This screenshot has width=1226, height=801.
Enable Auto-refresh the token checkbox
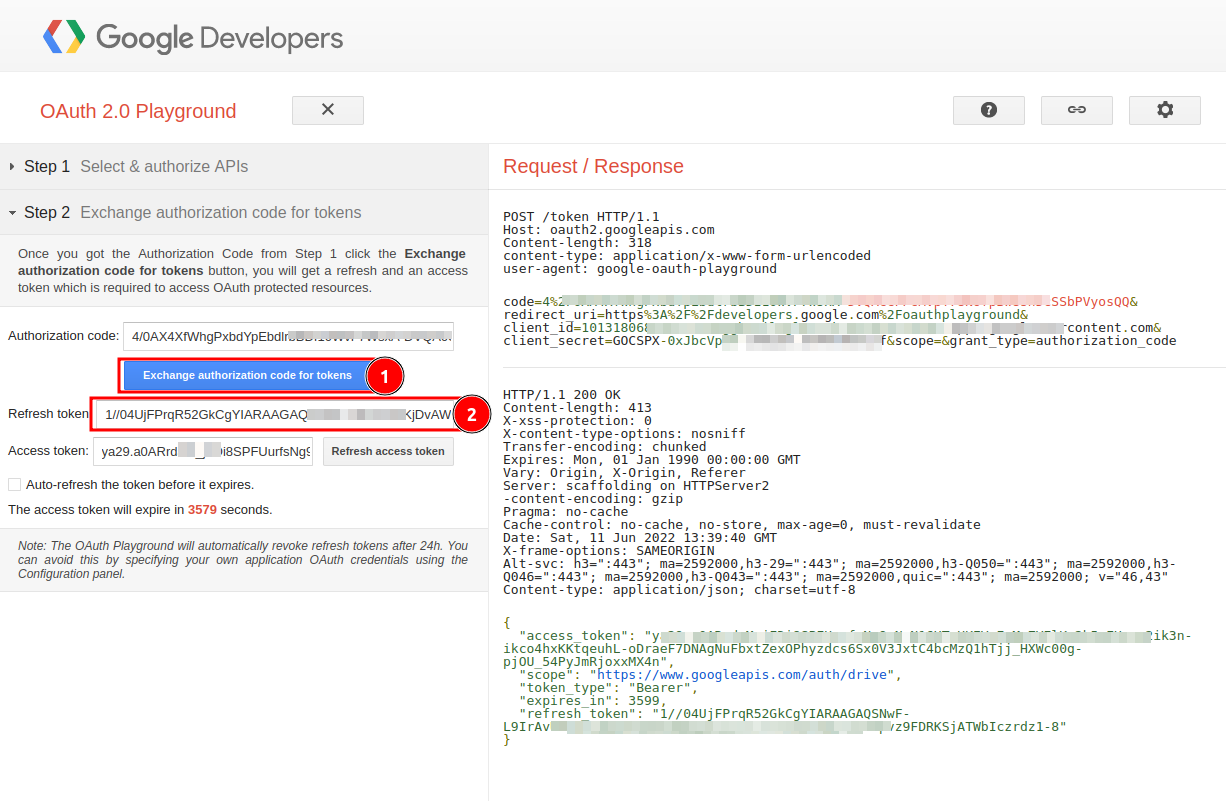14,485
